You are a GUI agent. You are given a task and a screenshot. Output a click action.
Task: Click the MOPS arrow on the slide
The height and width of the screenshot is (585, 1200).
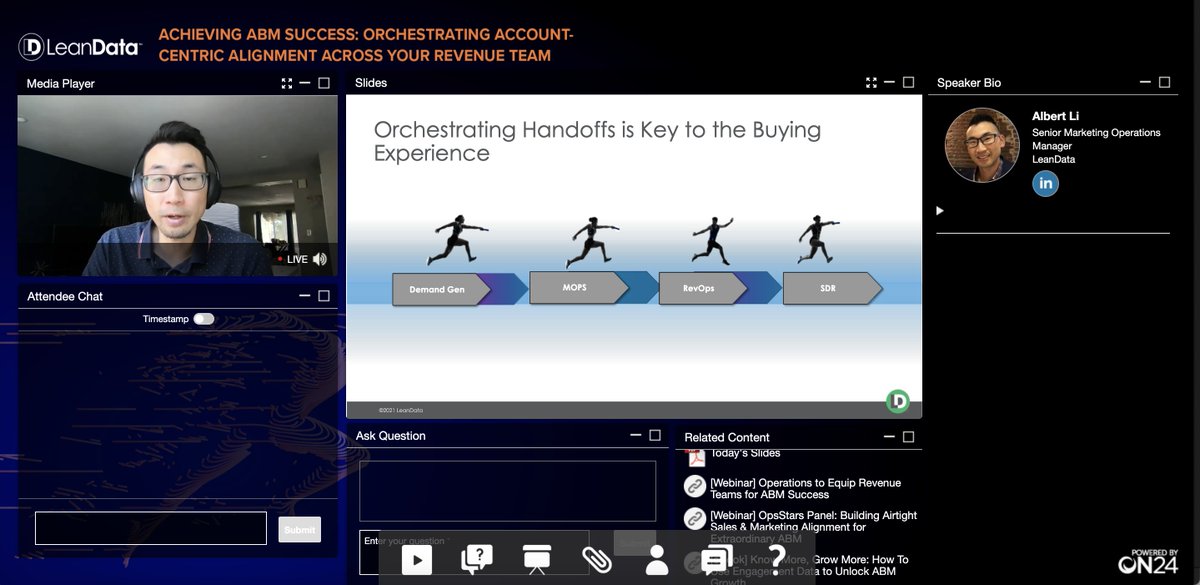[578, 287]
